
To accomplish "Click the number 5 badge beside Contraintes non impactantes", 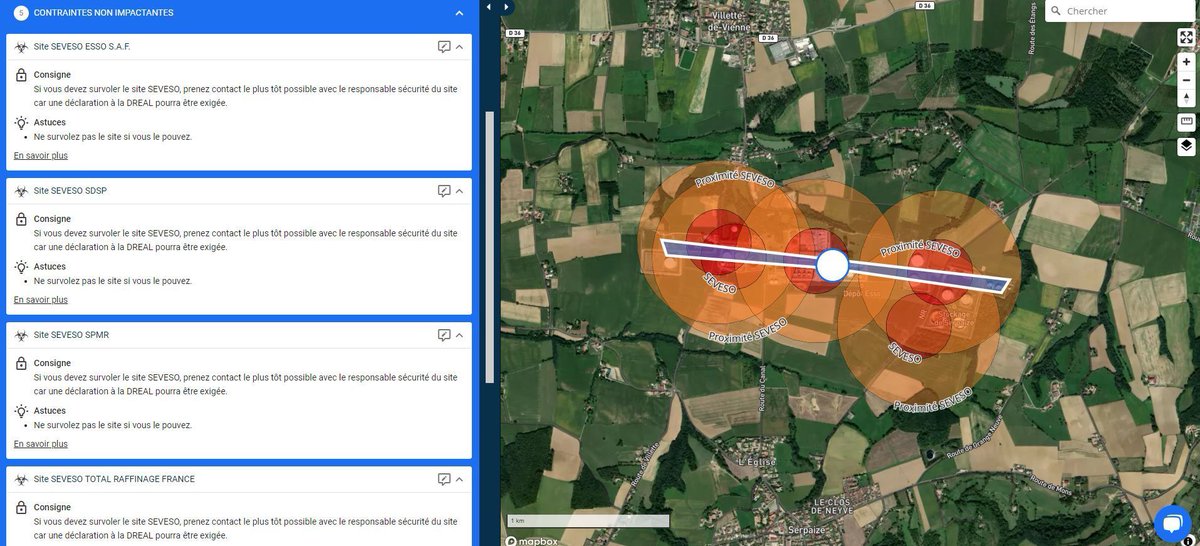I will (22, 13).
